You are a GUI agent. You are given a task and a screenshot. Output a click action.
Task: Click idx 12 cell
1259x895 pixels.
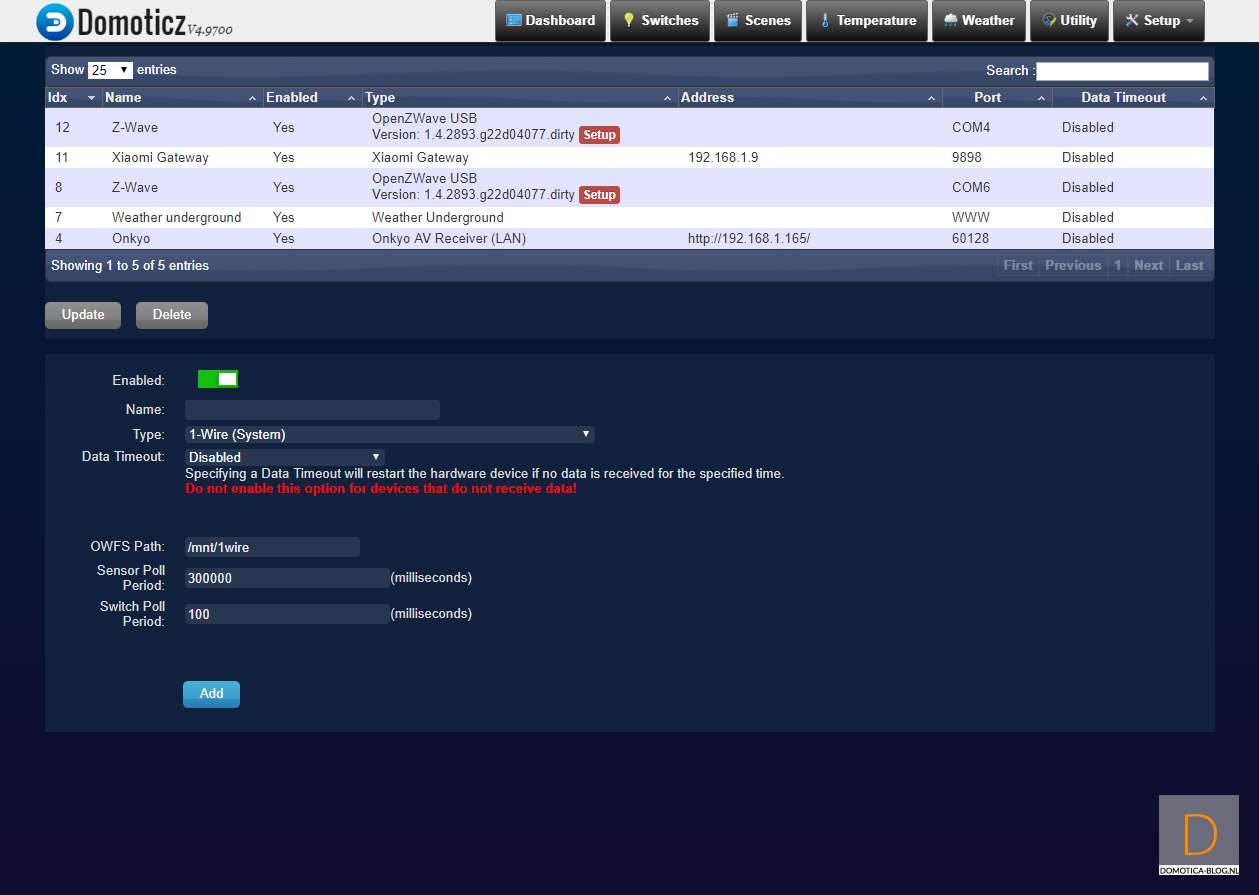[63, 127]
